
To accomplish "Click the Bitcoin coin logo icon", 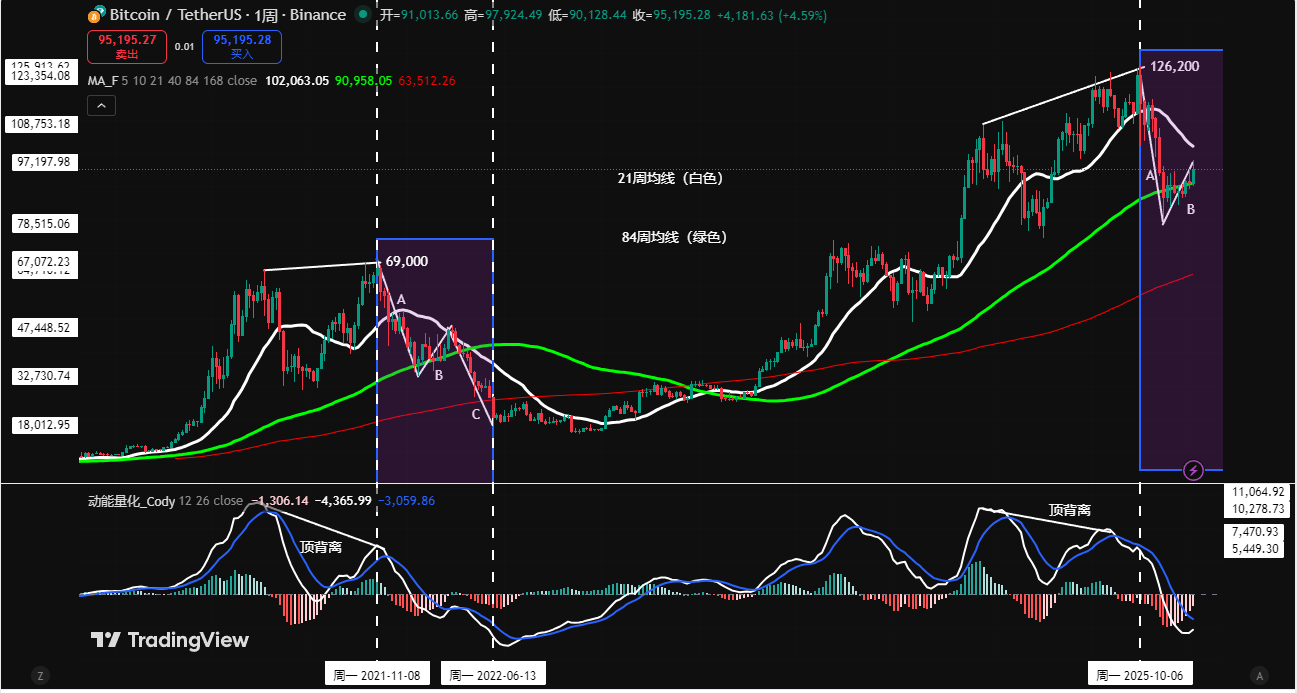I will [x=95, y=14].
